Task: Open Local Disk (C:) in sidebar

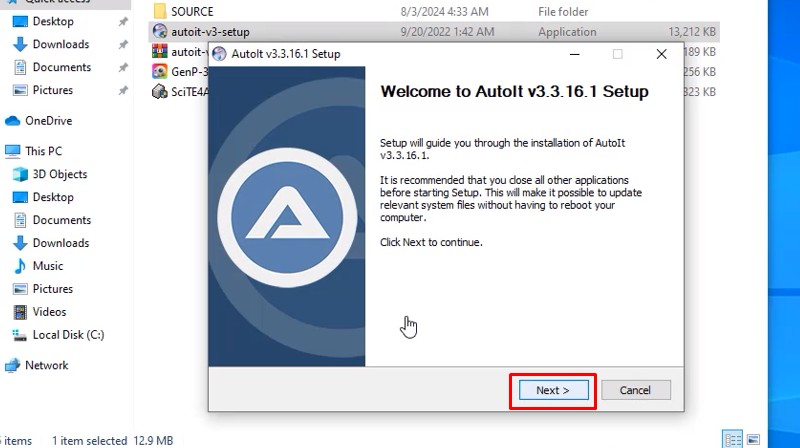Action: 67,335
